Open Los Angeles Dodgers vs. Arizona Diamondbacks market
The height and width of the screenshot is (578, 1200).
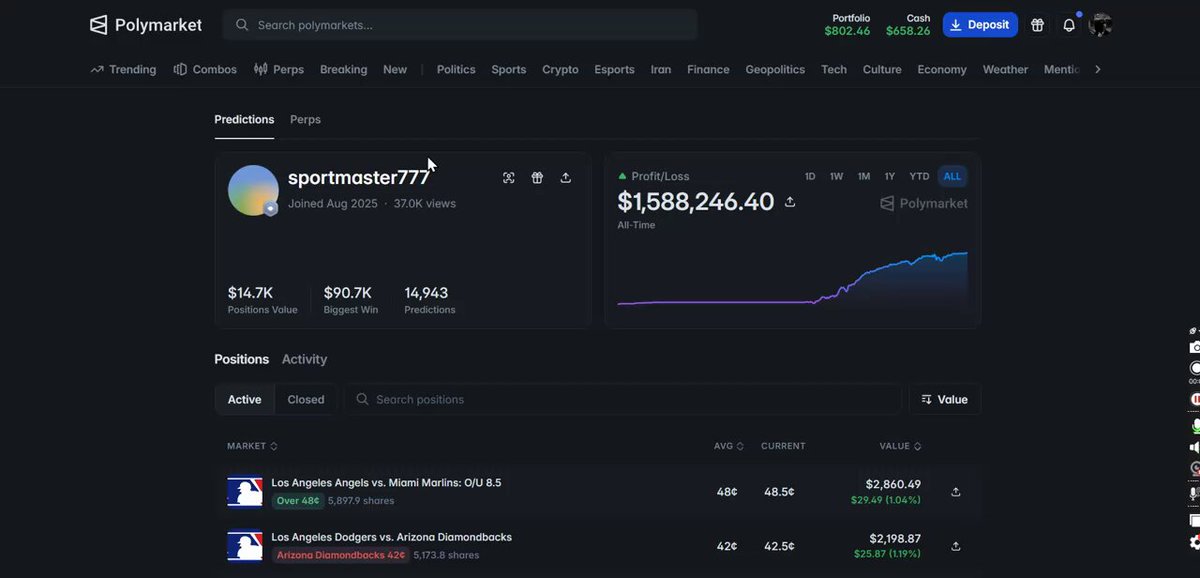tap(391, 537)
